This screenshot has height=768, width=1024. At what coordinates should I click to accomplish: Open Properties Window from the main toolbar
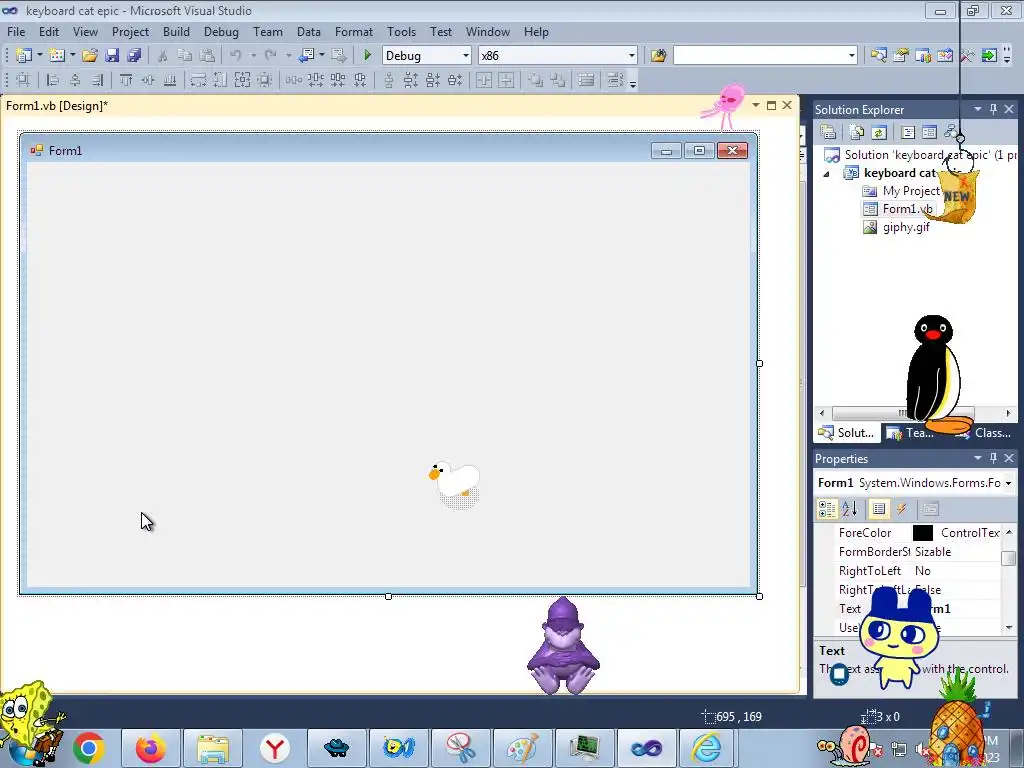click(901, 56)
